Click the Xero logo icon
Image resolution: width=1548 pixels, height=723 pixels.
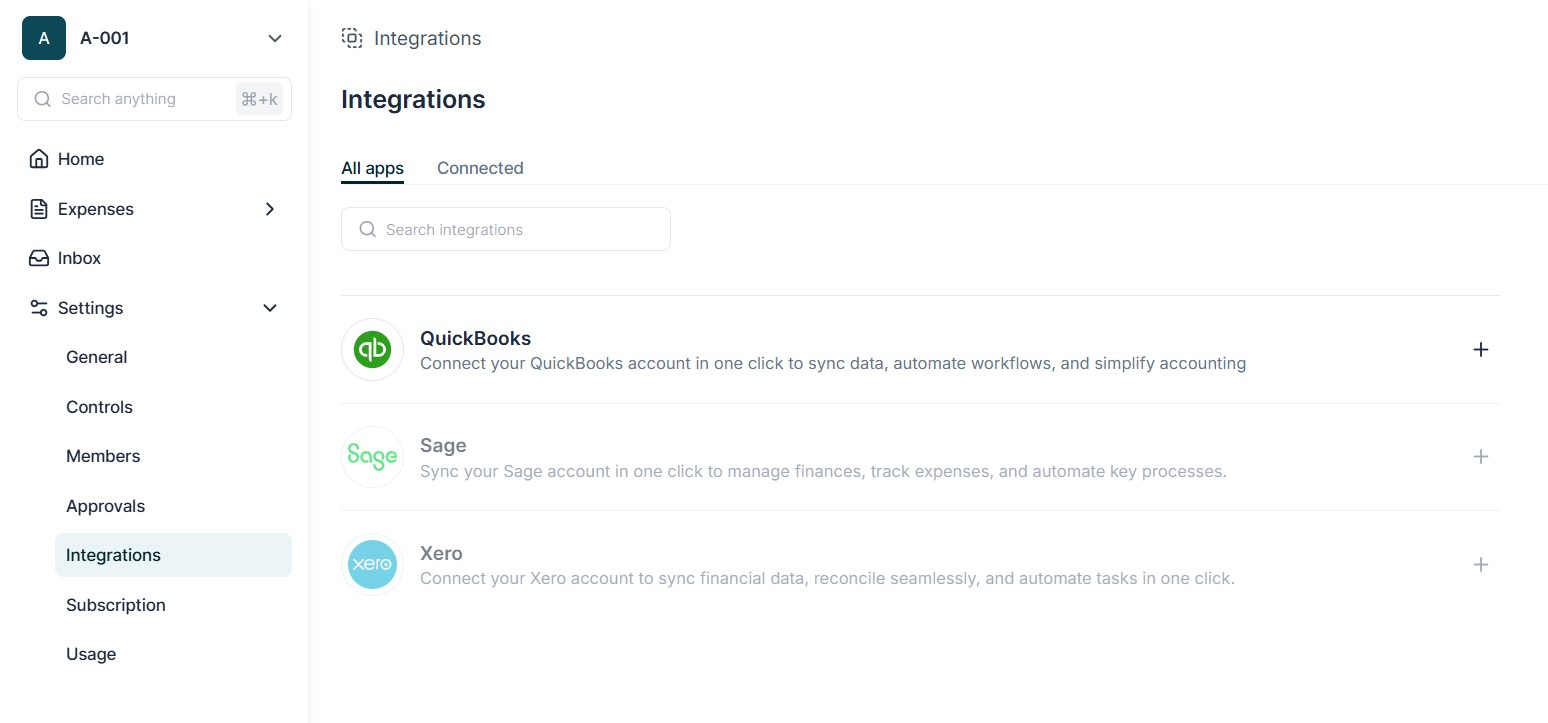click(x=372, y=565)
